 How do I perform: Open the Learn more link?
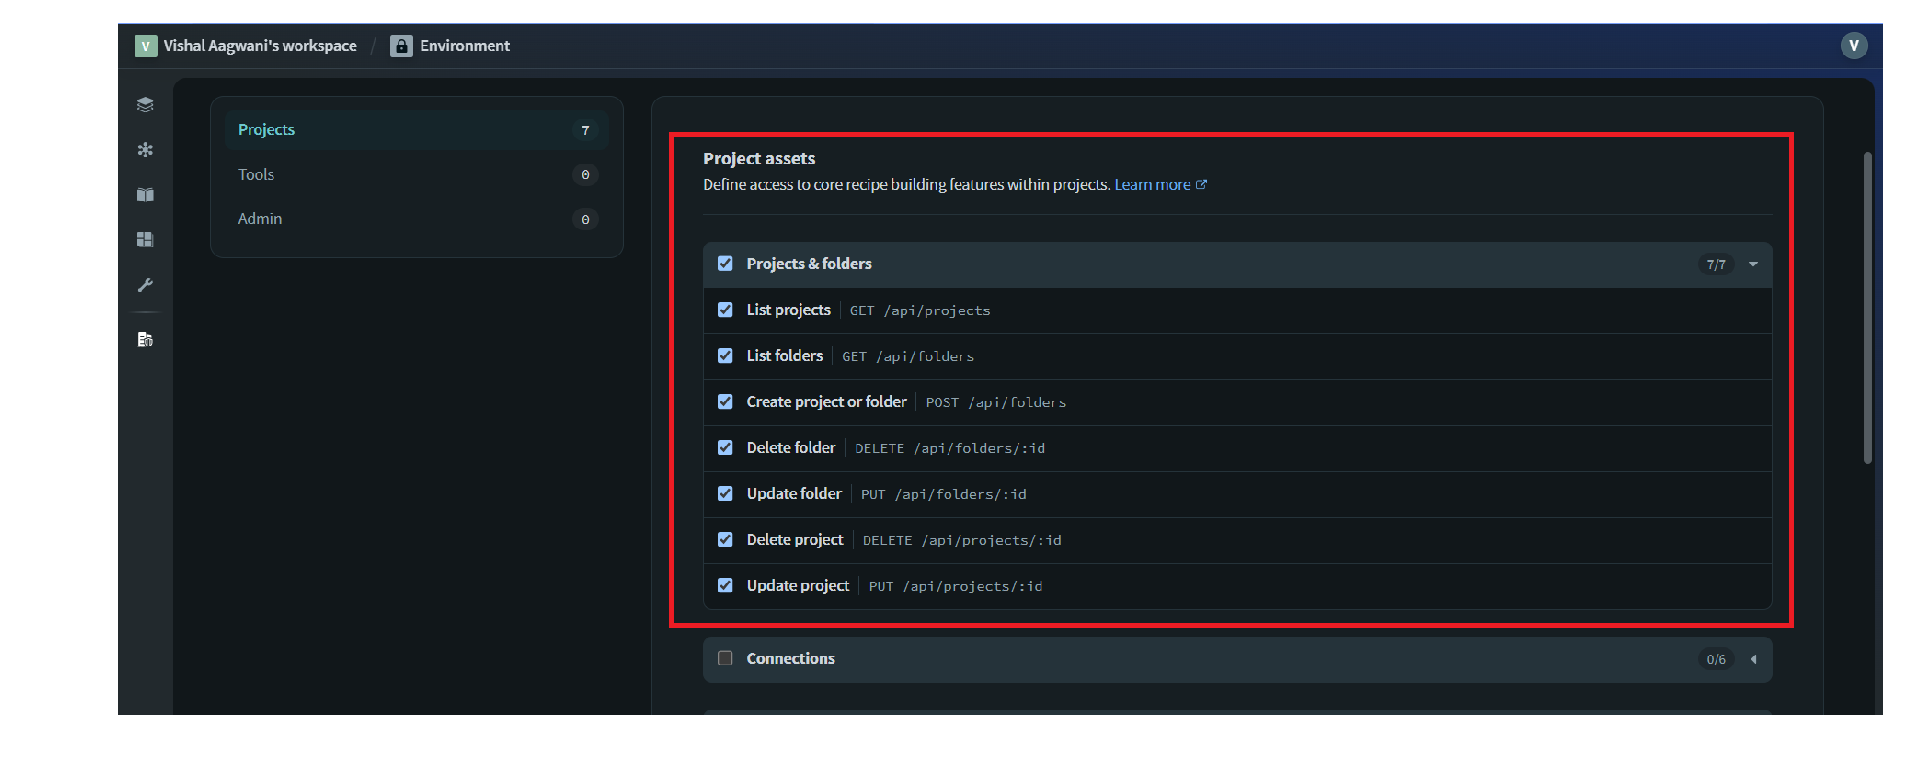pos(1152,185)
